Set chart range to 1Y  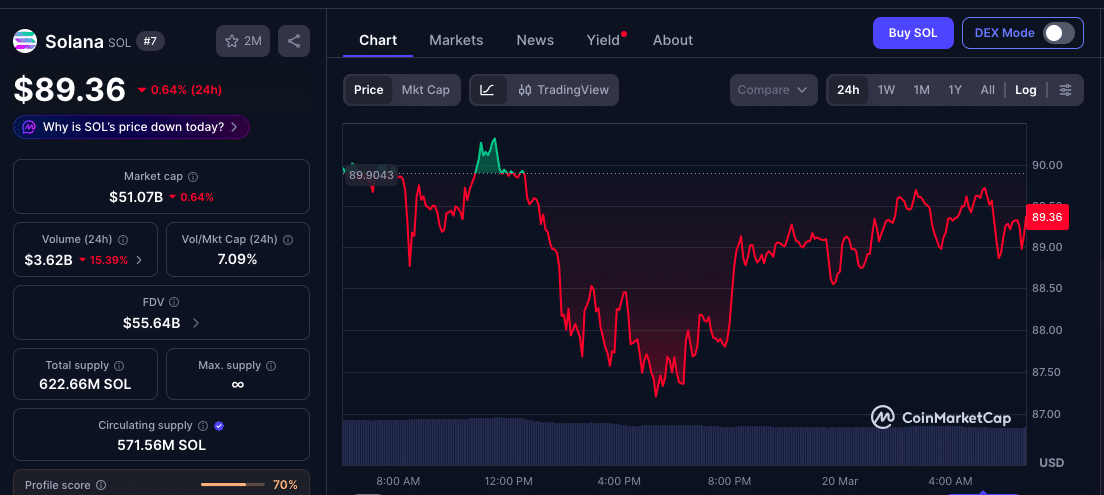pos(955,90)
